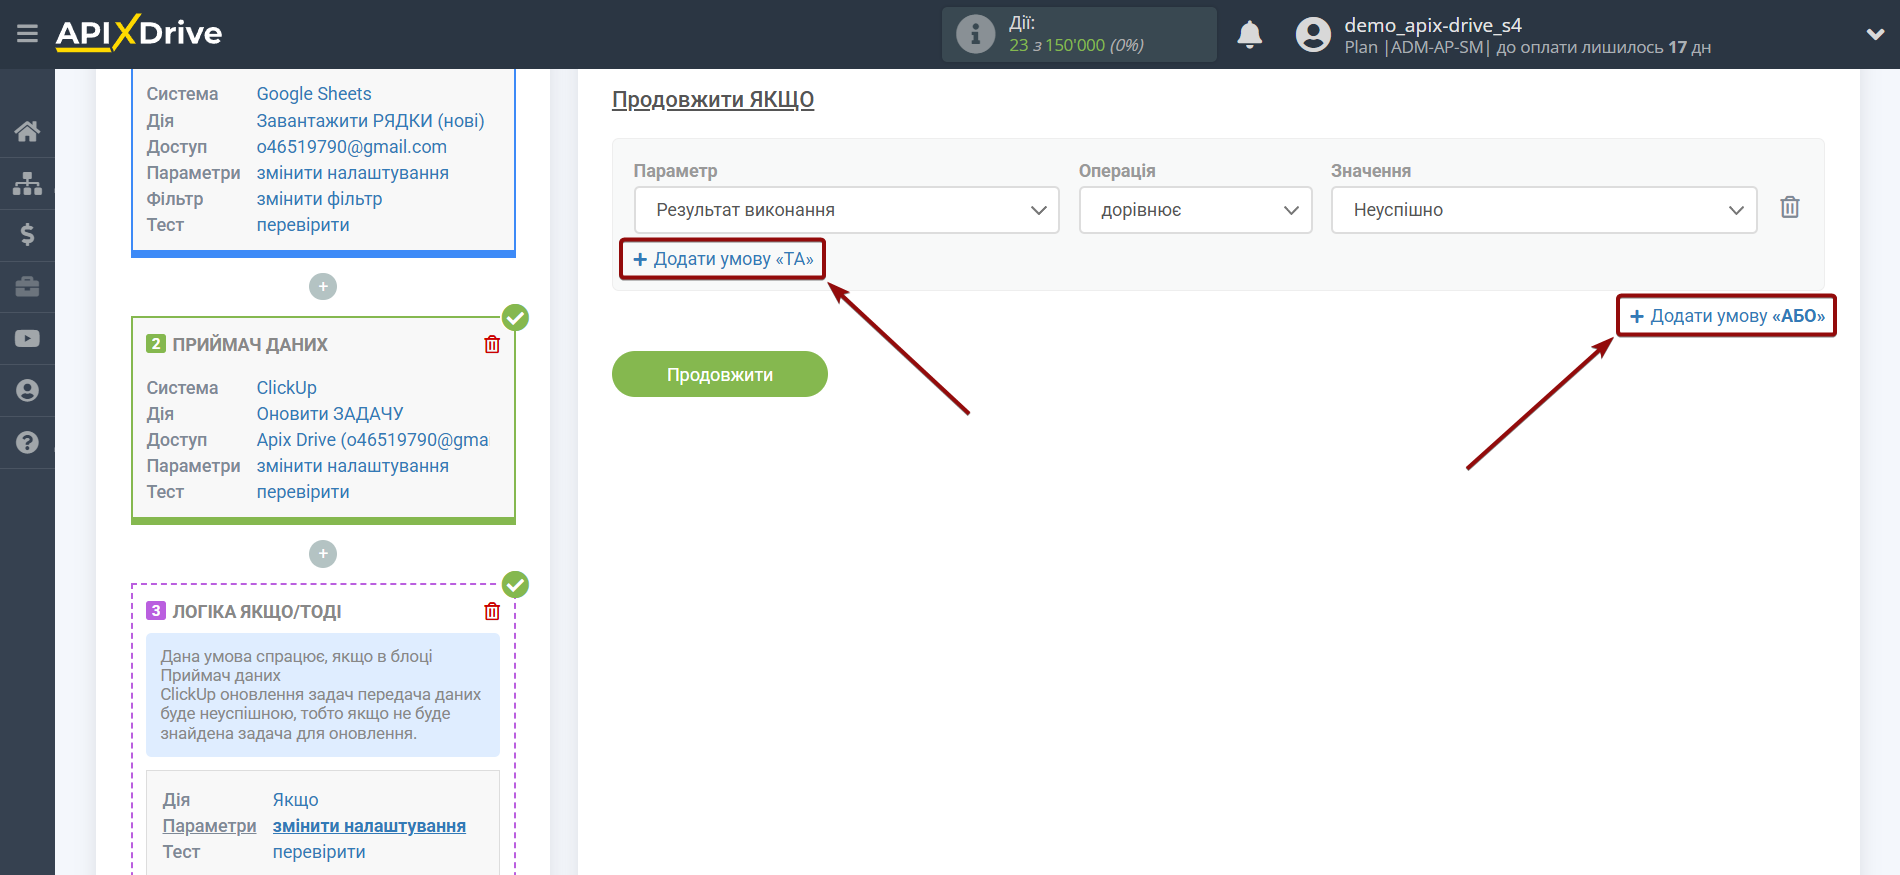Click the 23 з 150'000 actions counter

(1076, 45)
